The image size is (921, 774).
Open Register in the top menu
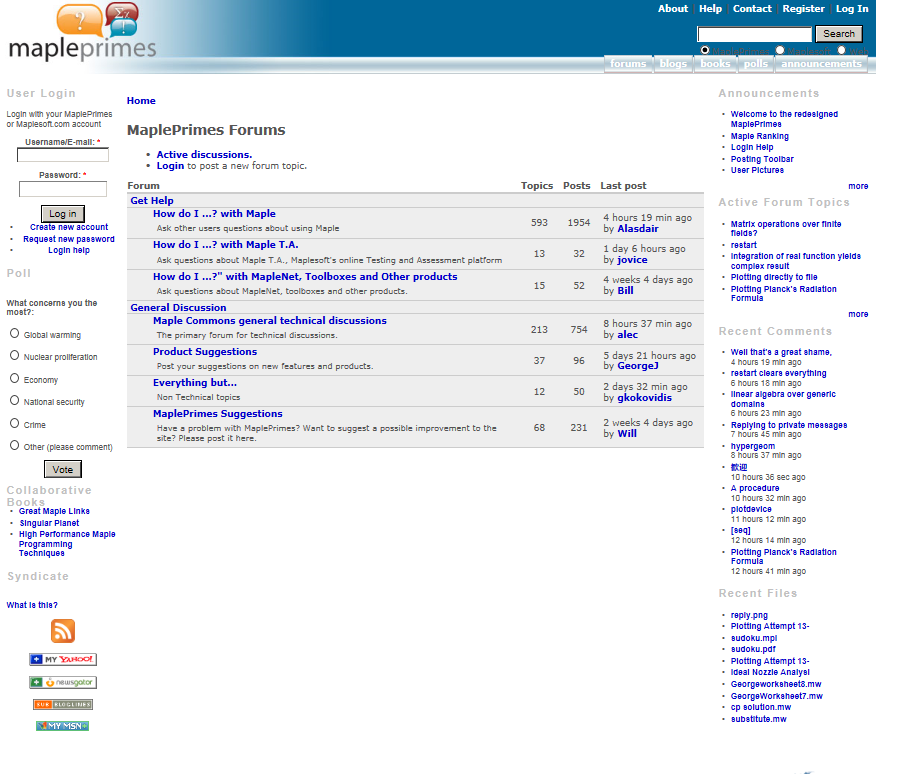tap(804, 9)
